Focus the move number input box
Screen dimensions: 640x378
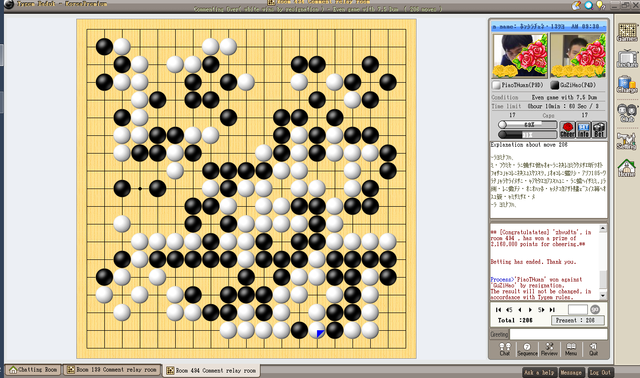tap(578, 309)
